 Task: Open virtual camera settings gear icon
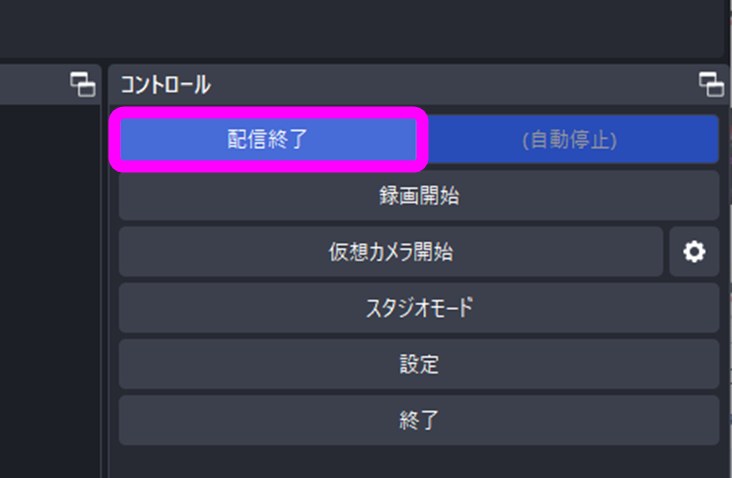(694, 252)
